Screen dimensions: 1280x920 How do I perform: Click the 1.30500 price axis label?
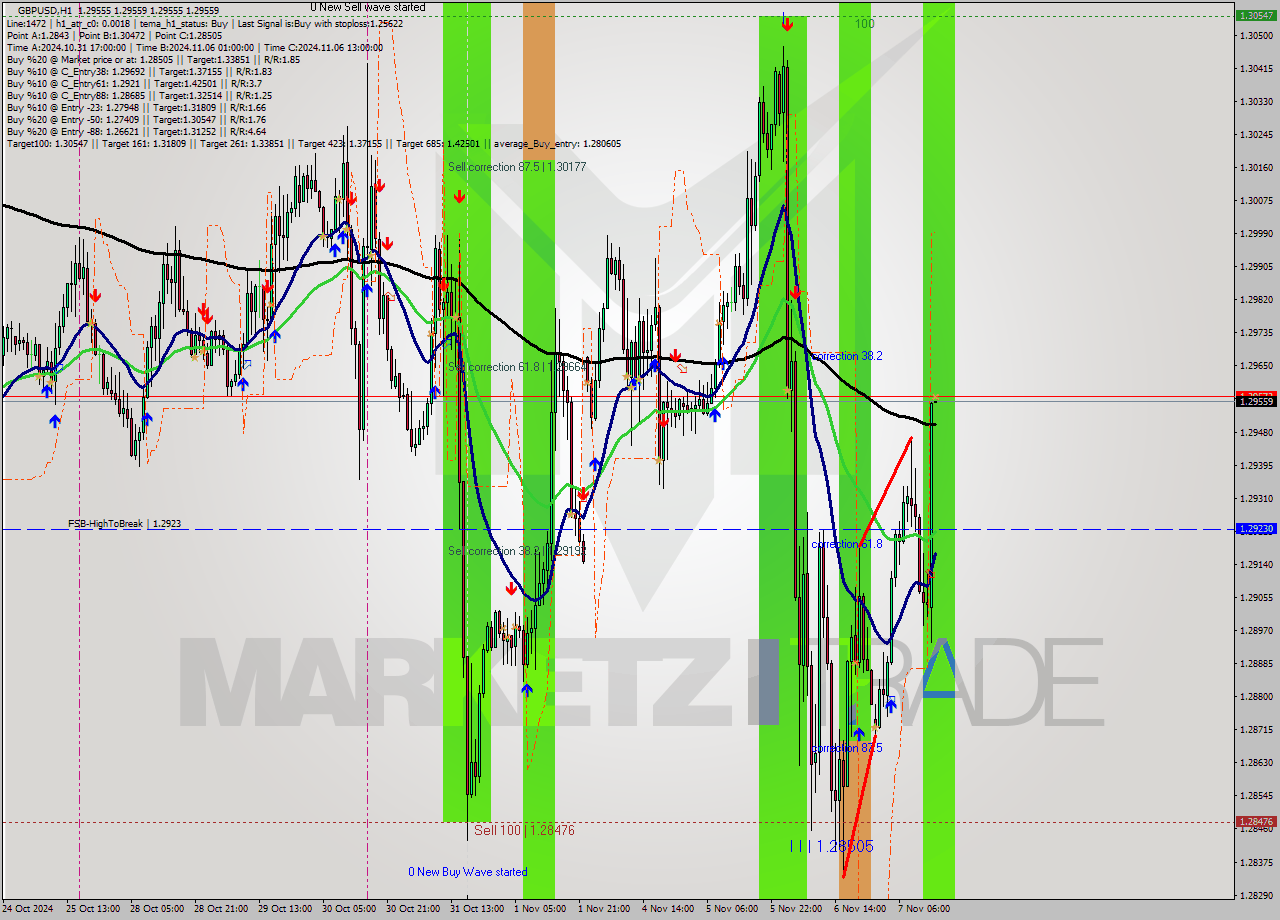(1255, 35)
